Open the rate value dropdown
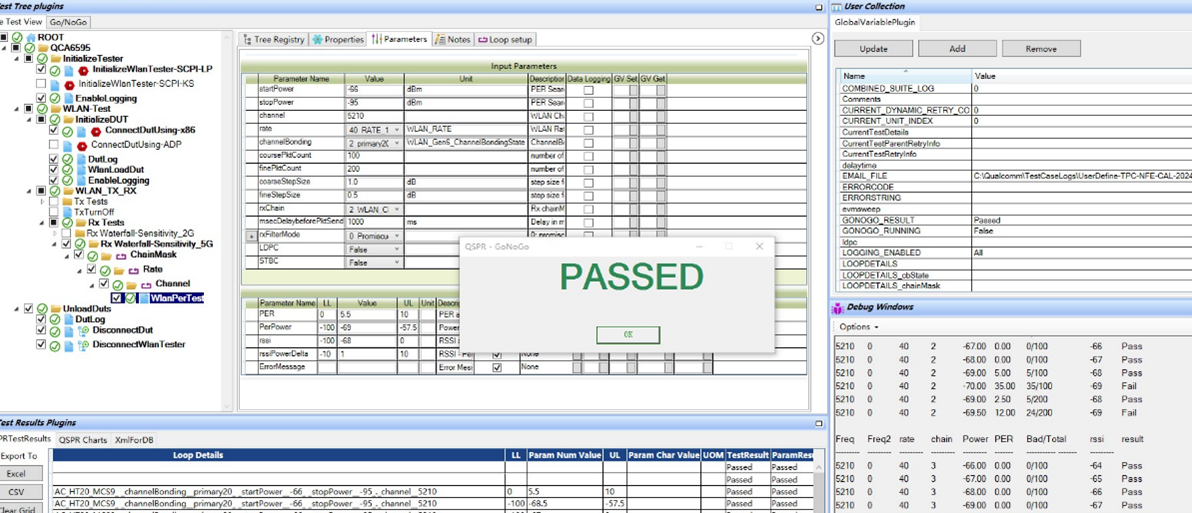 coord(397,130)
